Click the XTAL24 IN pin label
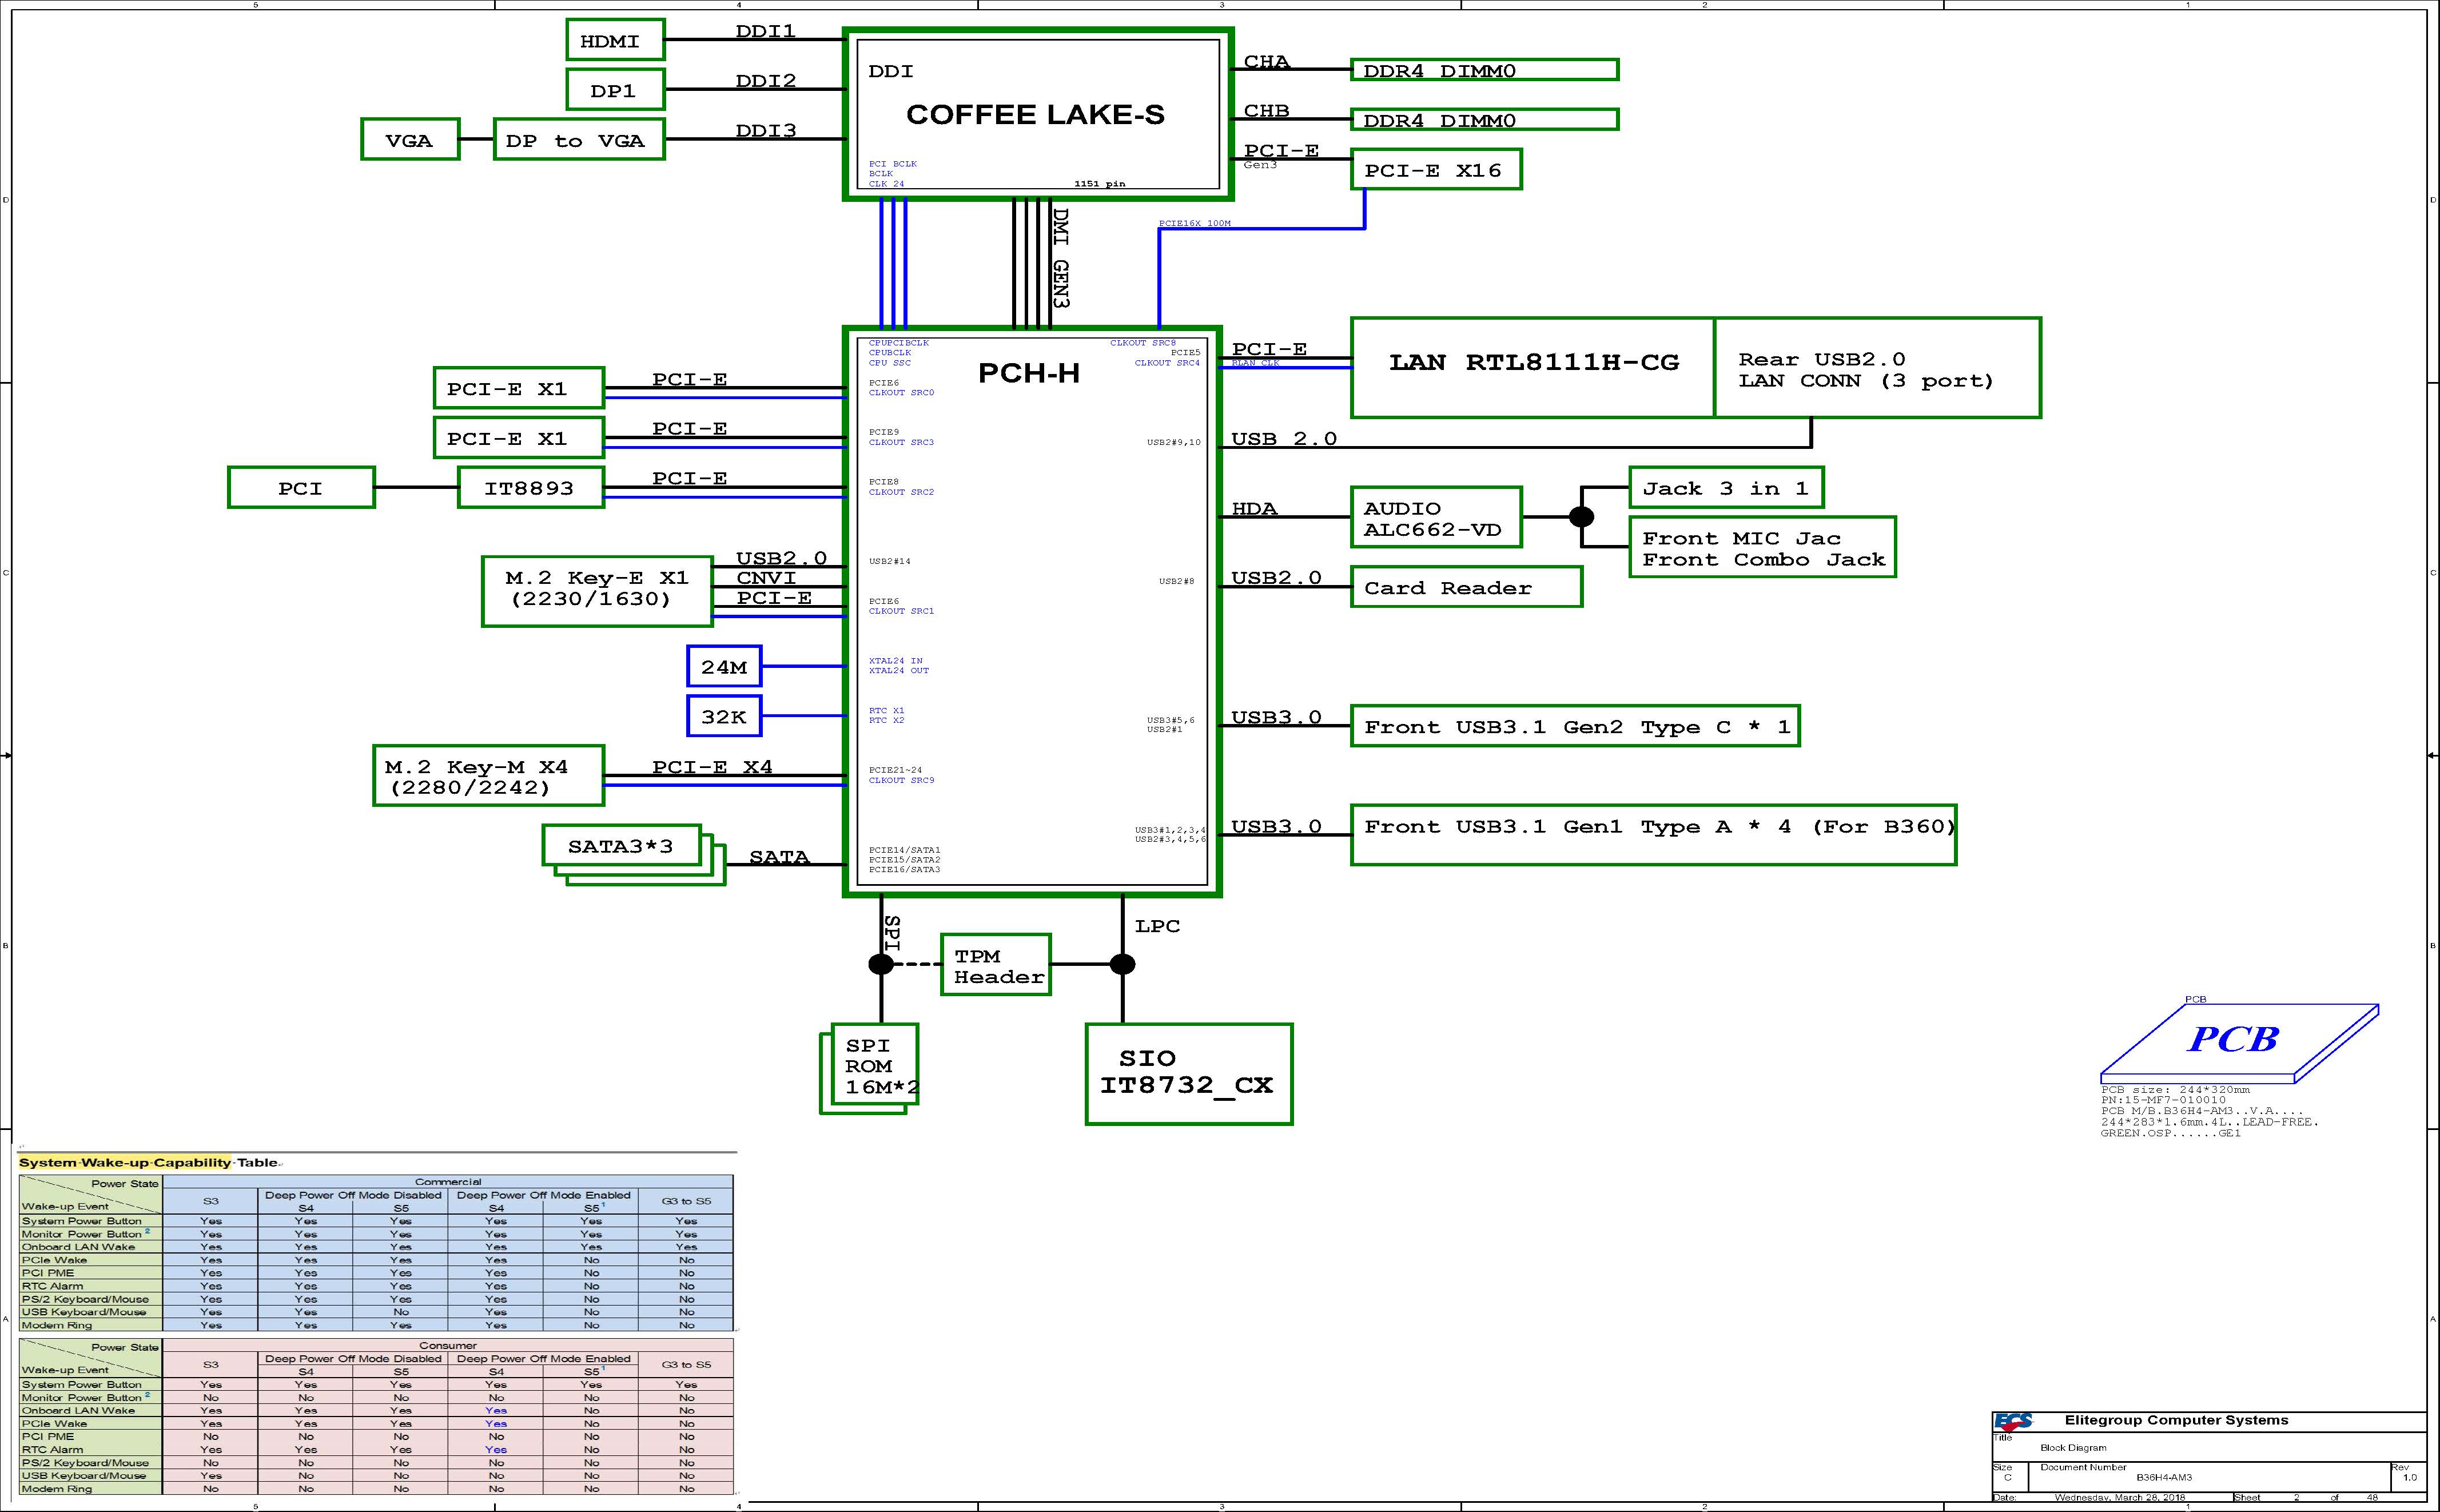This screenshot has height=1512, width=2440. [x=896, y=661]
